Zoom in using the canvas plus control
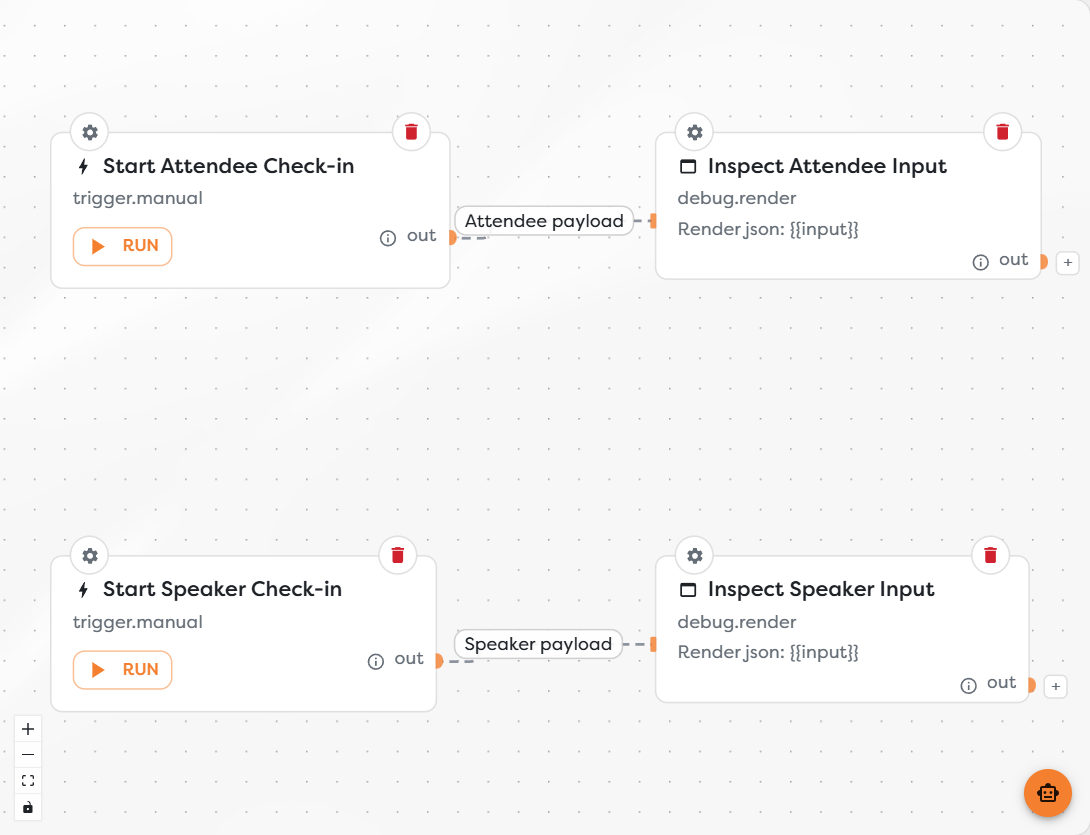 pos(28,729)
